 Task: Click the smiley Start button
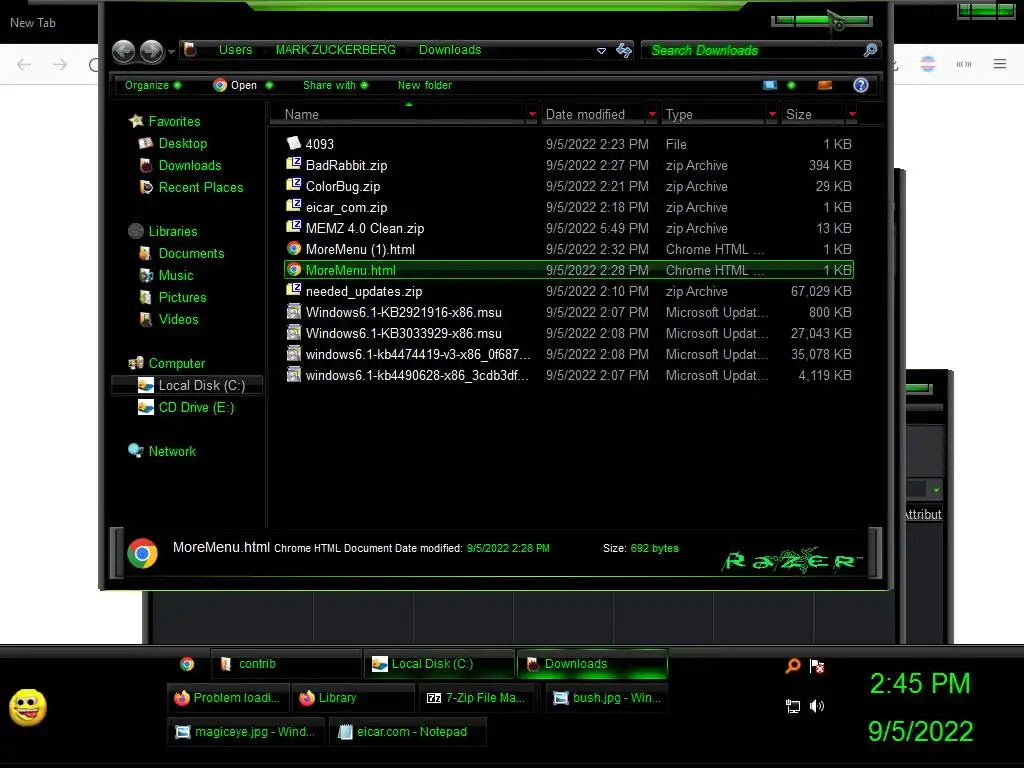pyautogui.click(x=28, y=707)
